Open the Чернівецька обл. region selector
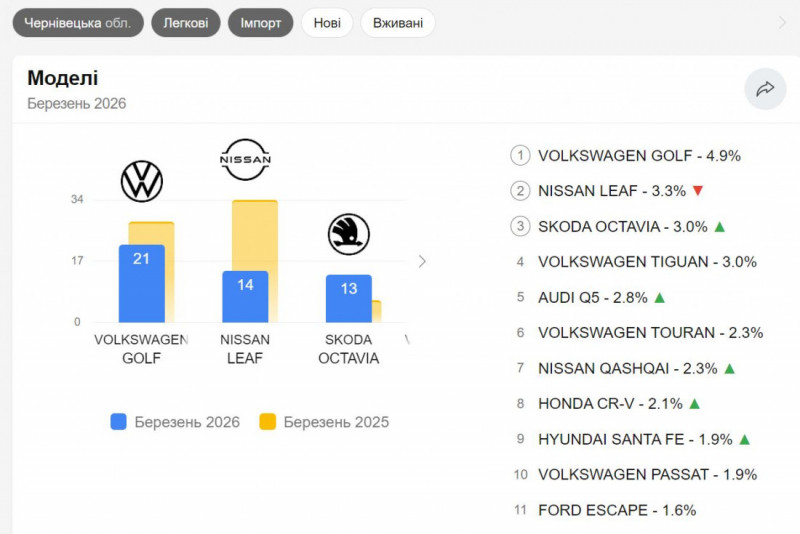 [78, 23]
